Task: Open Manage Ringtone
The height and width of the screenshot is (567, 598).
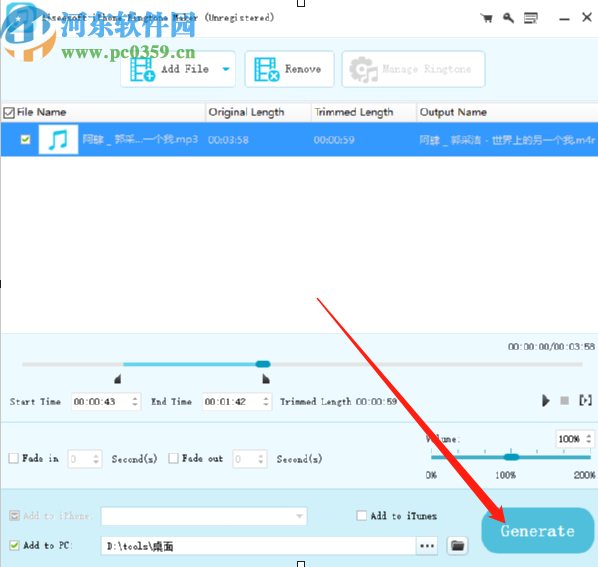Action: click(x=413, y=69)
